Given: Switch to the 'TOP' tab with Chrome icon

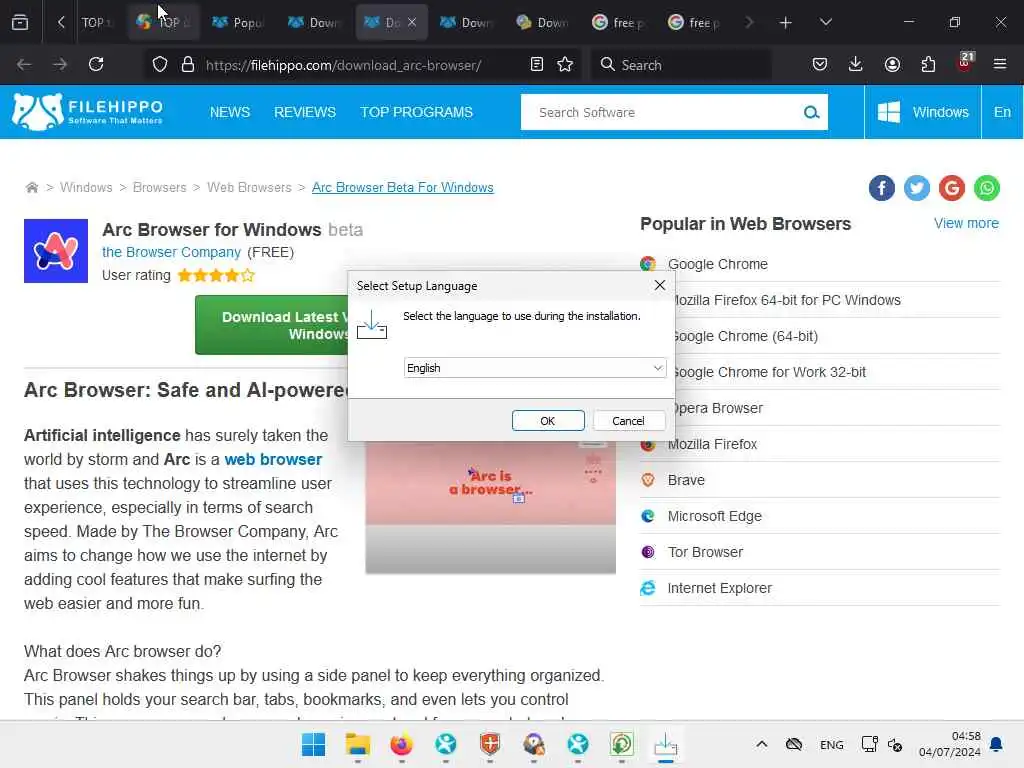Looking at the screenshot, I should pos(163,23).
